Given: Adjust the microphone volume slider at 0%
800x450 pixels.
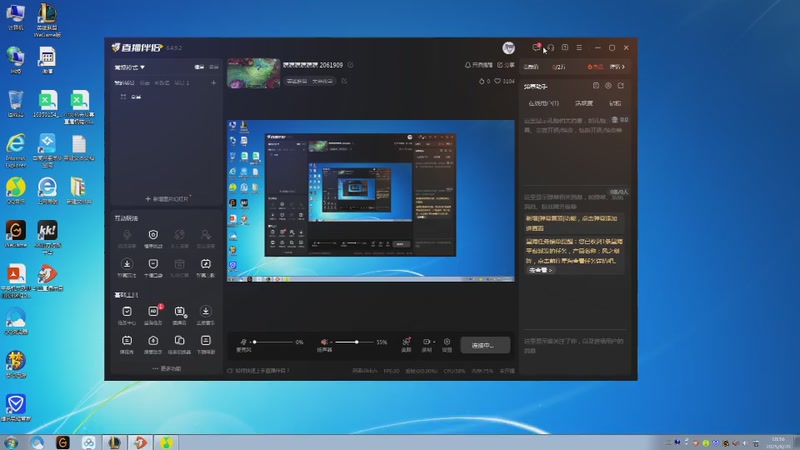Looking at the screenshot, I should click(273, 342).
